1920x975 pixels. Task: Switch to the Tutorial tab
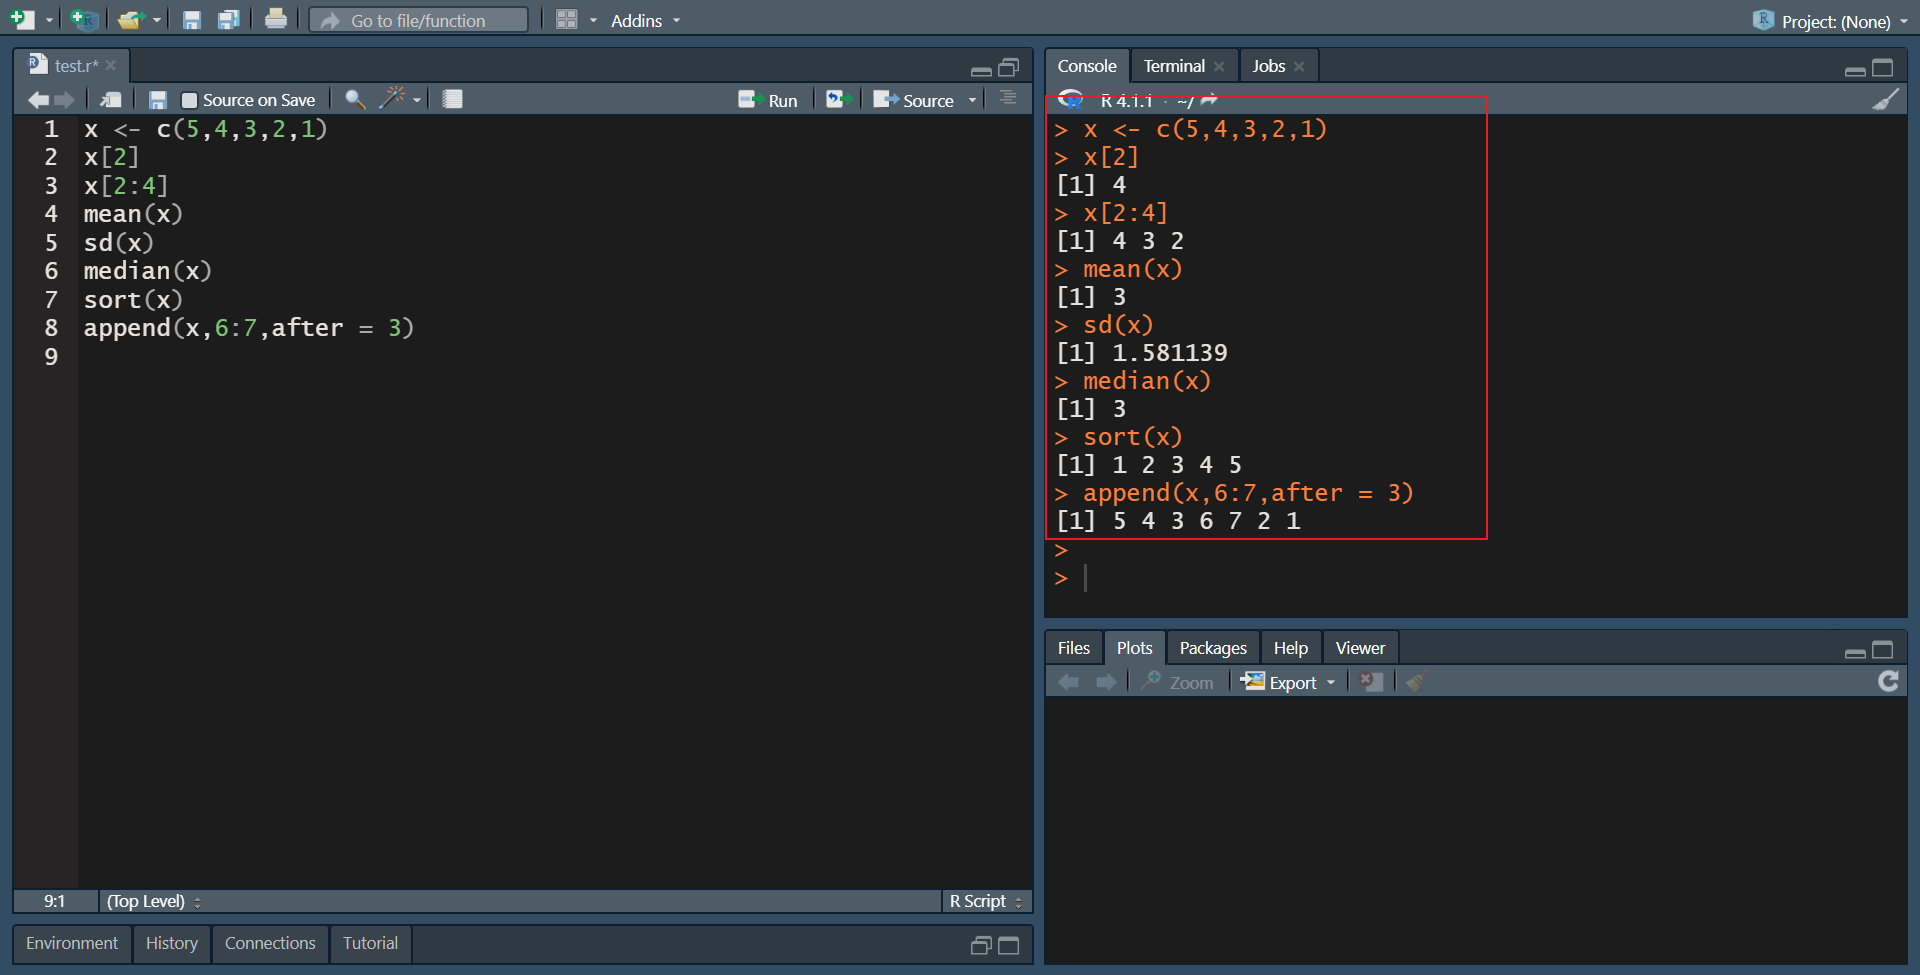point(370,943)
